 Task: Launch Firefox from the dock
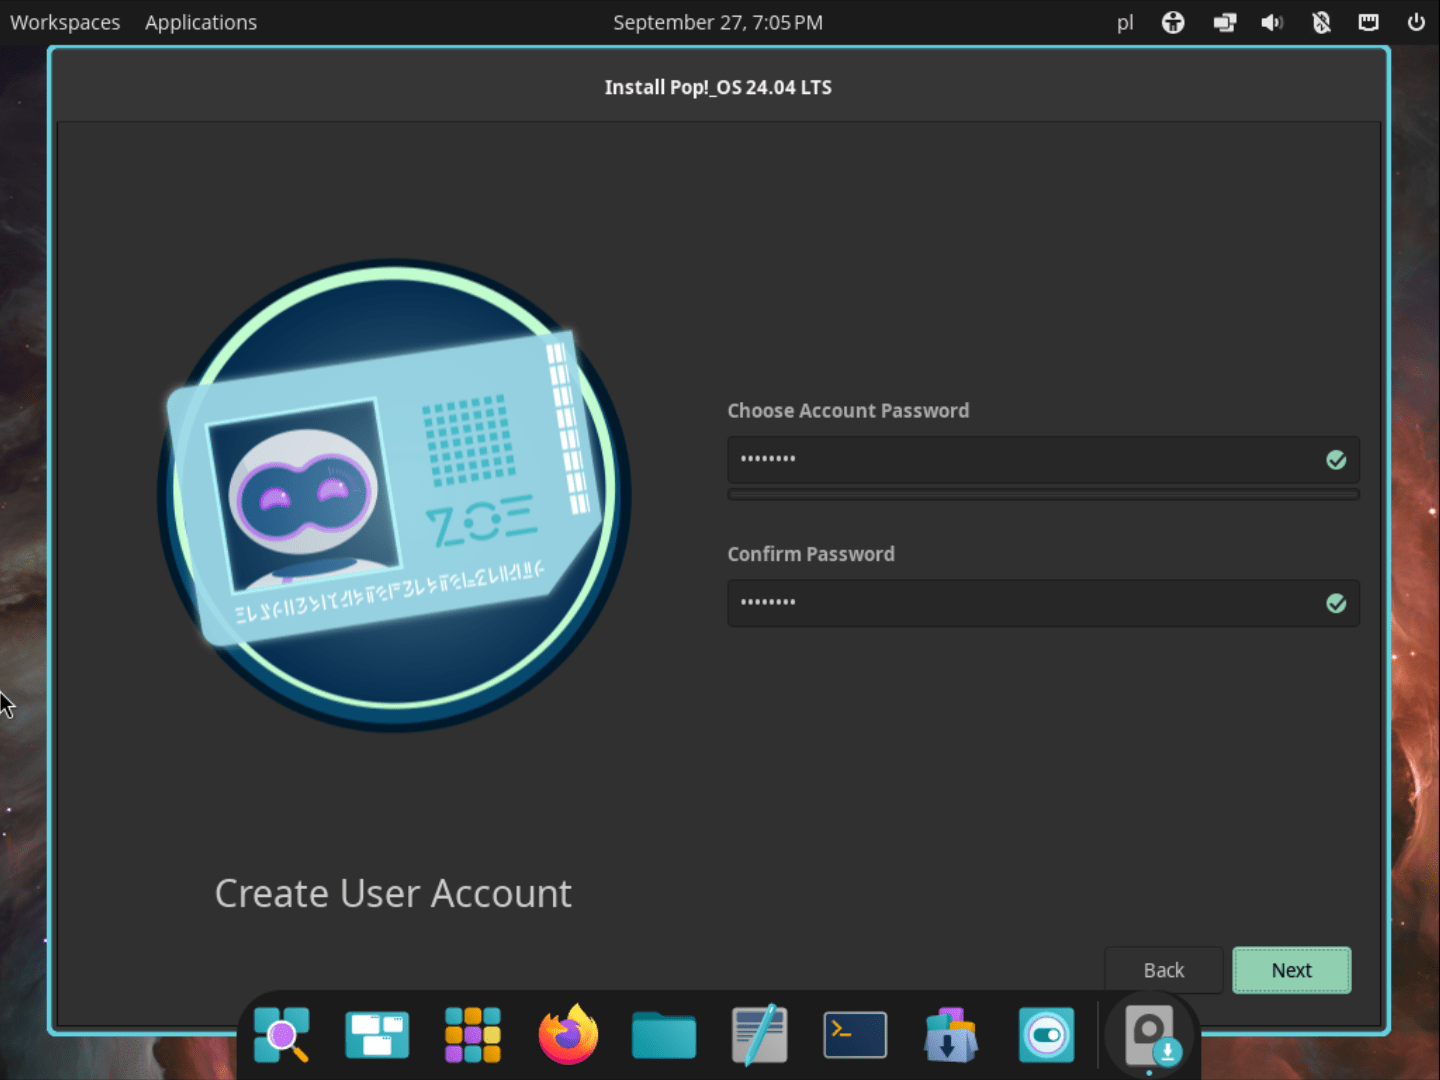pyautogui.click(x=568, y=1035)
